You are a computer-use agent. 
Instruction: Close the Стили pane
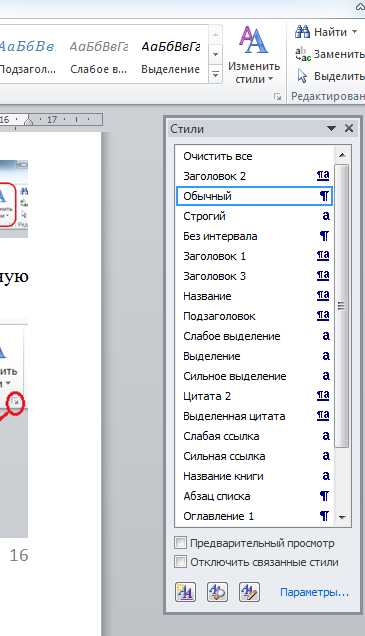(x=349, y=128)
